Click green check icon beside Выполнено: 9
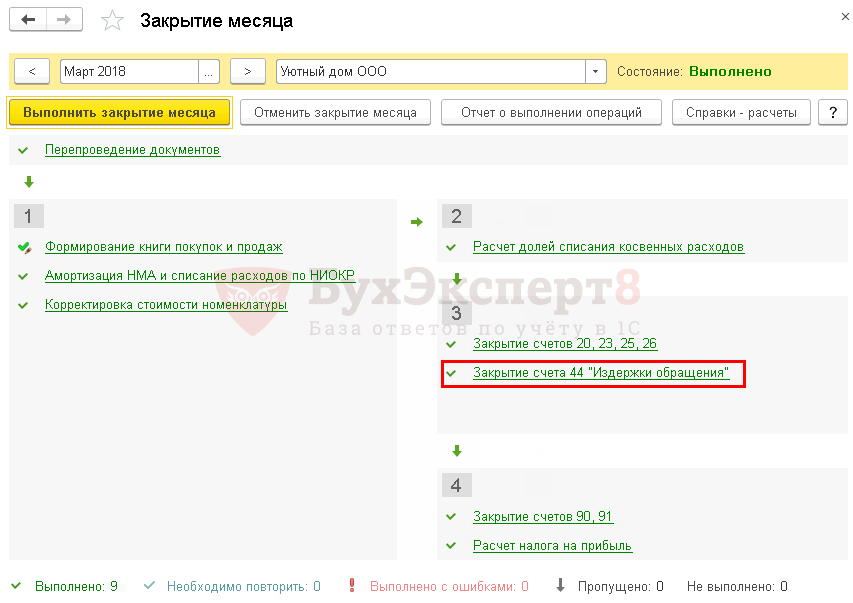This screenshot has width=853, height=603. point(16,586)
